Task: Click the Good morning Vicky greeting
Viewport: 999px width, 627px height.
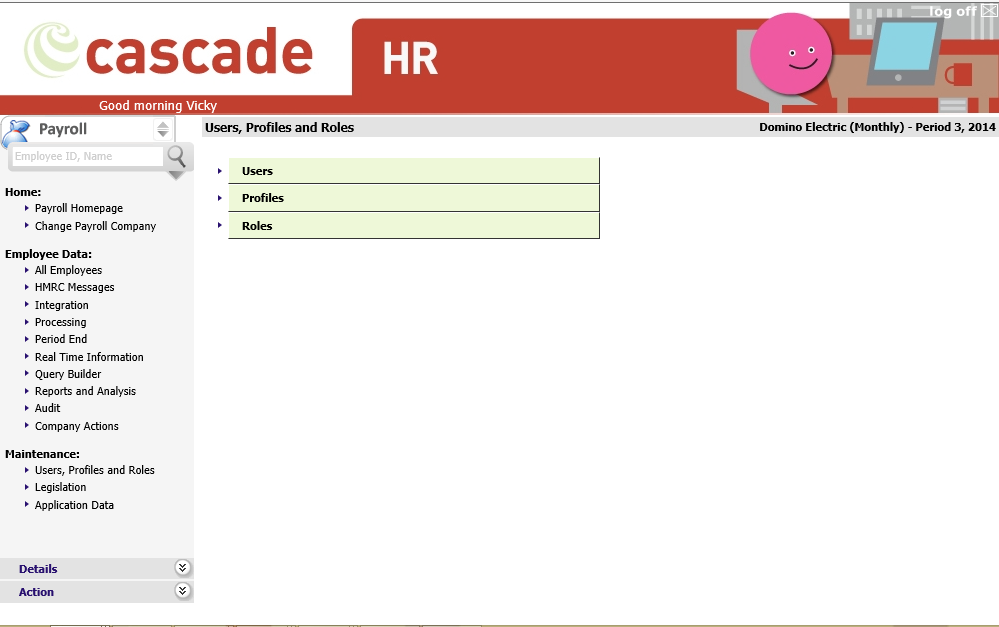Action: pyautogui.click(x=158, y=106)
